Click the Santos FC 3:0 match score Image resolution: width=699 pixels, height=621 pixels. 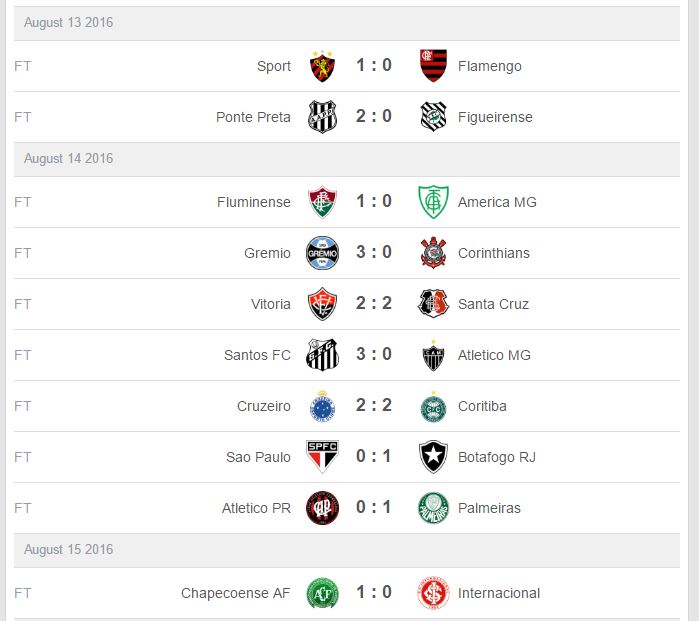pyautogui.click(x=374, y=354)
